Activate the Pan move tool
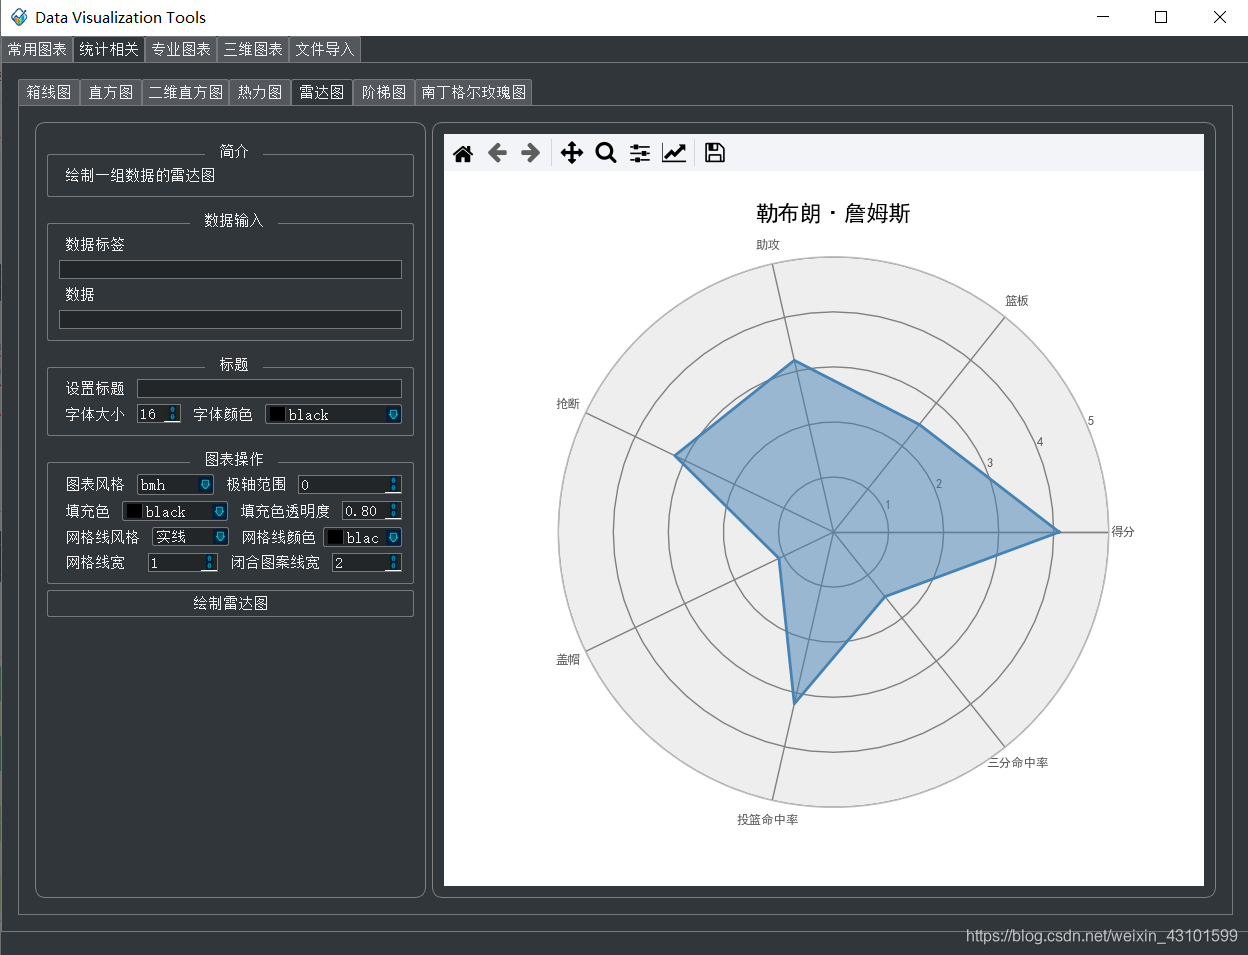 coord(571,153)
